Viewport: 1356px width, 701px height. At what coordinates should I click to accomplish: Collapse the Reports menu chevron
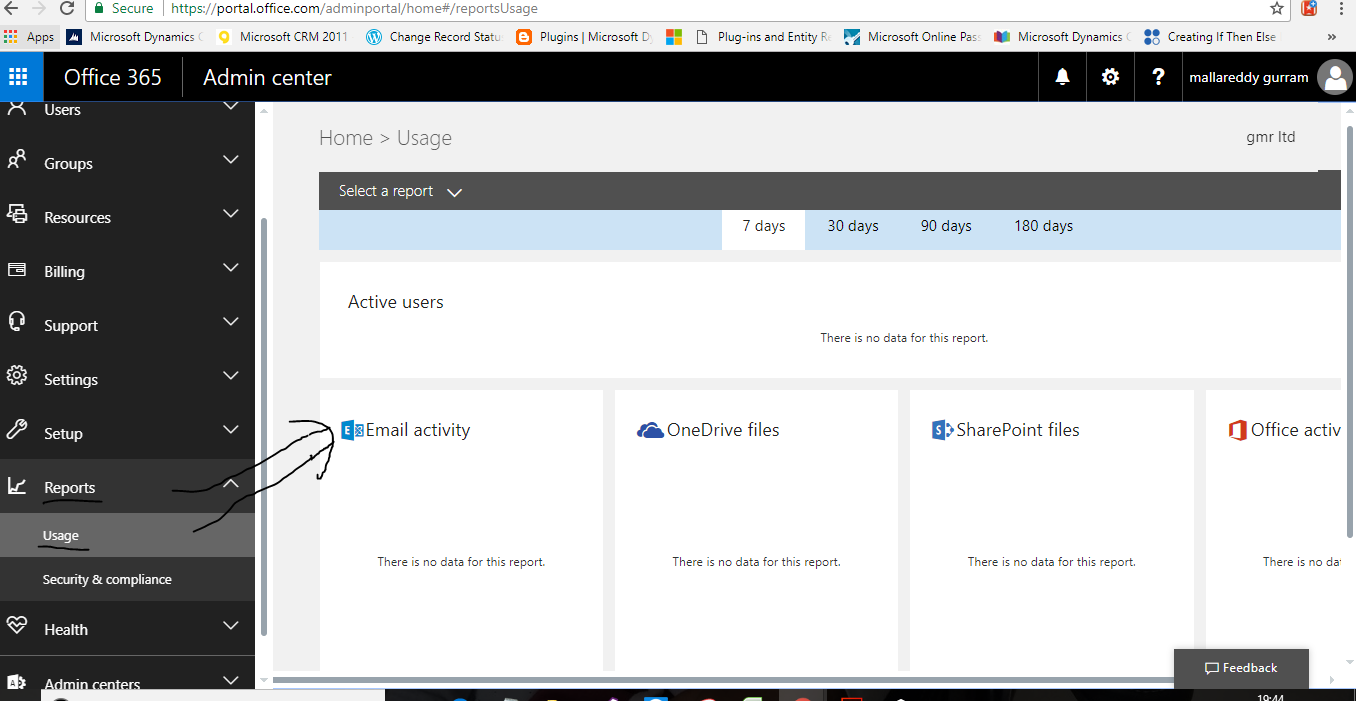(x=231, y=484)
